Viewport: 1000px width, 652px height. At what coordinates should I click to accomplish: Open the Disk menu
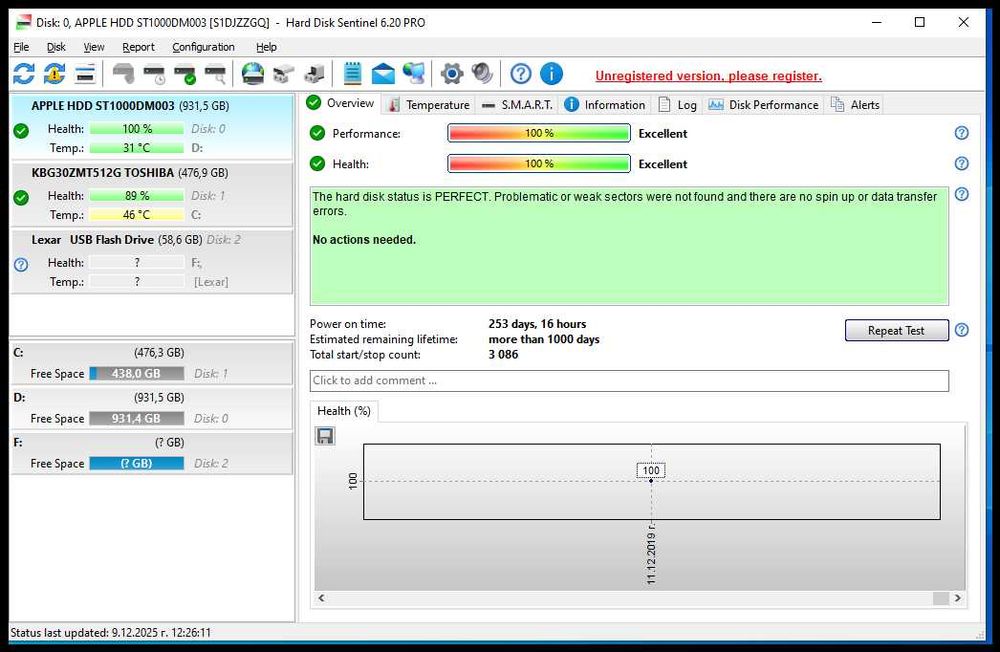pos(56,47)
